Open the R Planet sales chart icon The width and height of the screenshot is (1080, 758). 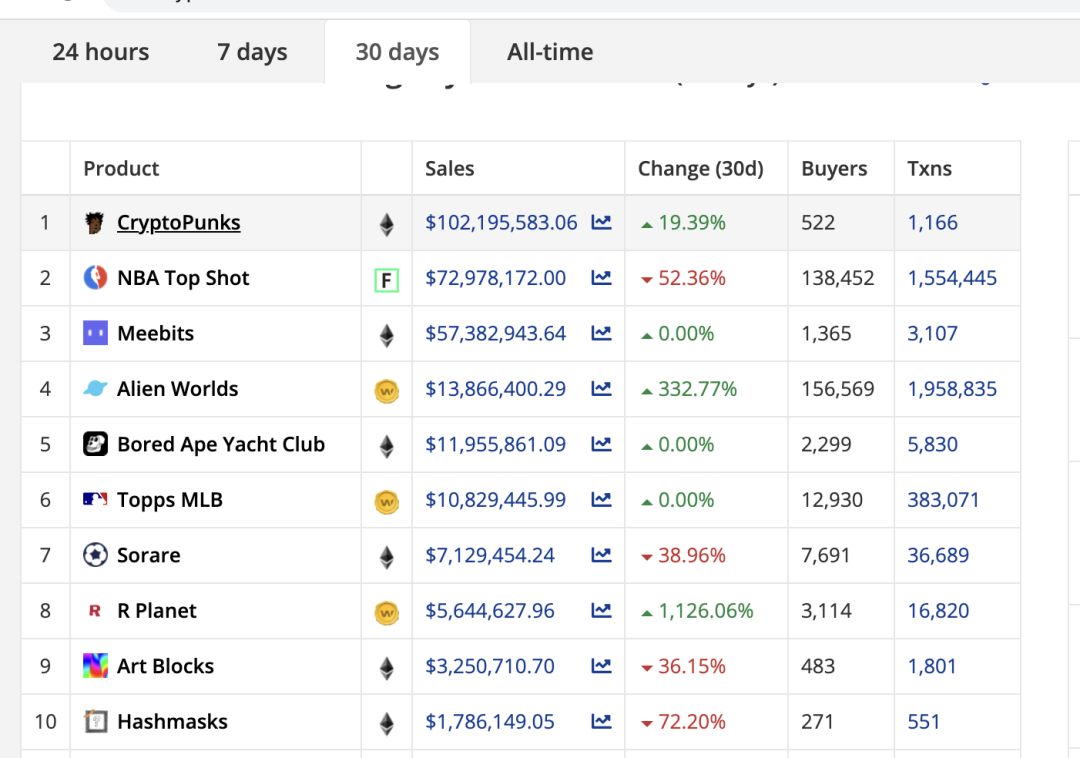(601, 611)
